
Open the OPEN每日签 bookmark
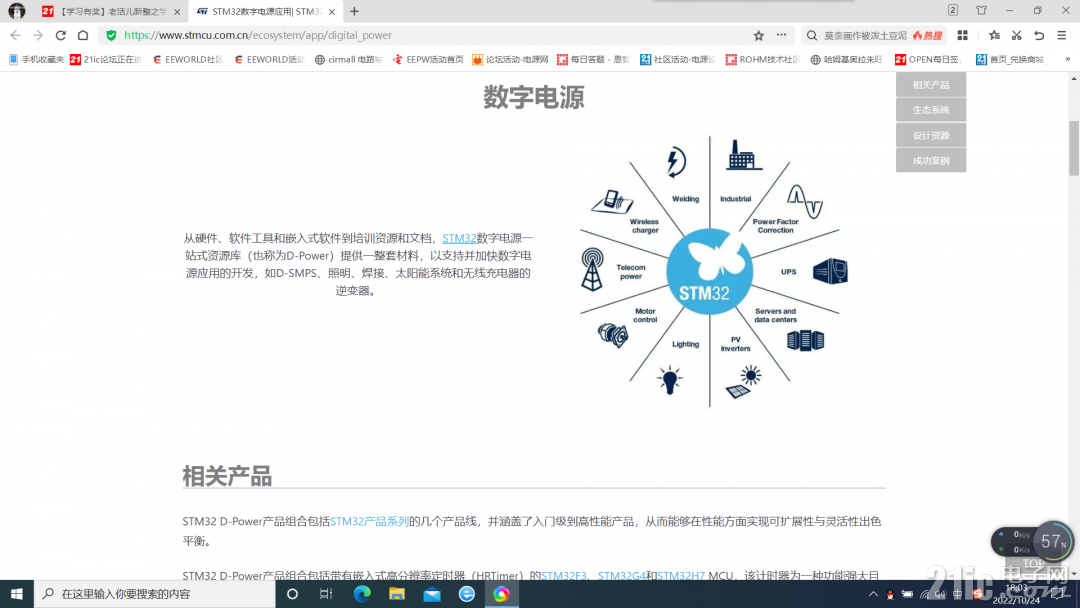point(928,60)
